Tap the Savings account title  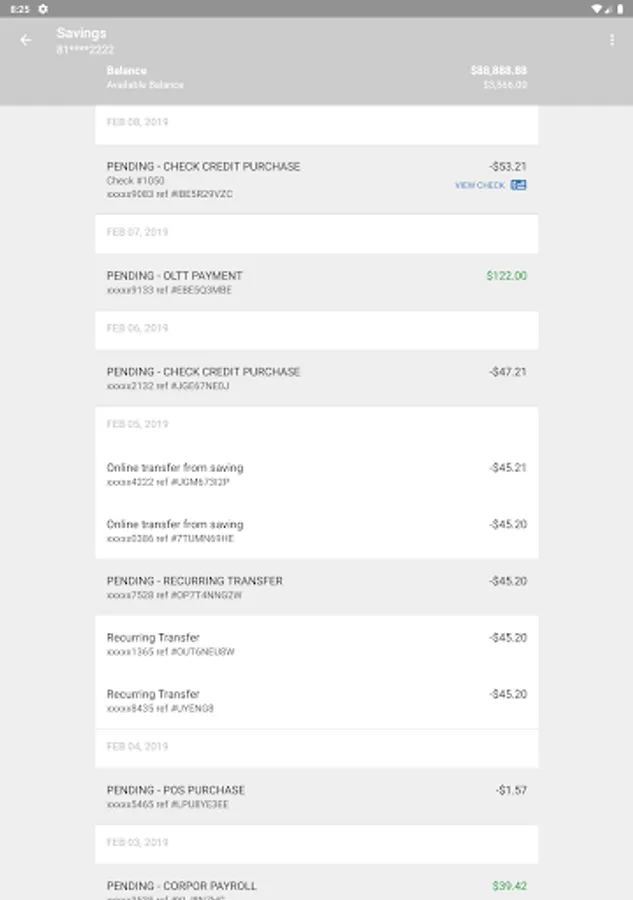(81, 33)
